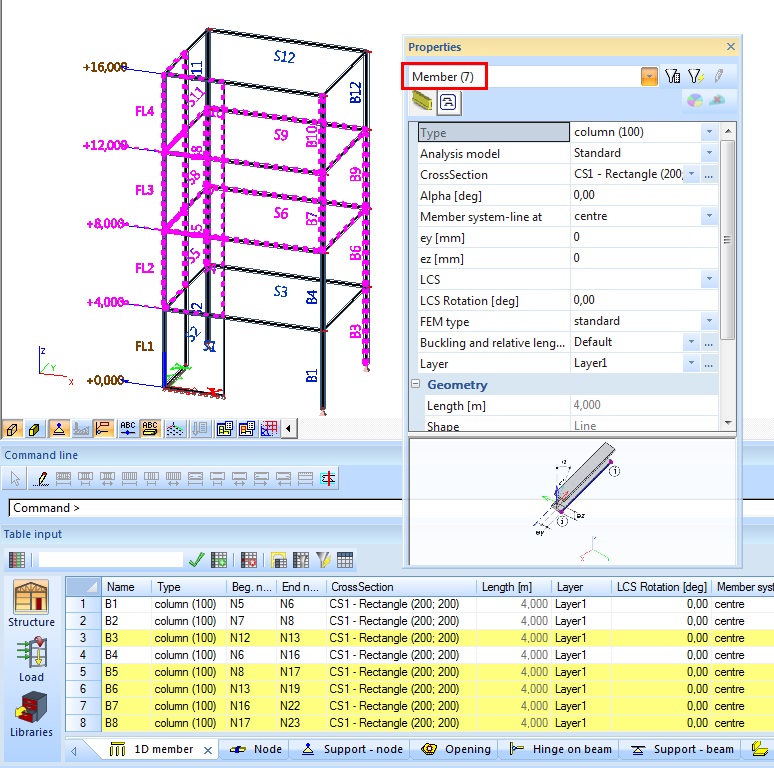Switch to the Node tab
The width and height of the screenshot is (774, 768).
(256, 749)
